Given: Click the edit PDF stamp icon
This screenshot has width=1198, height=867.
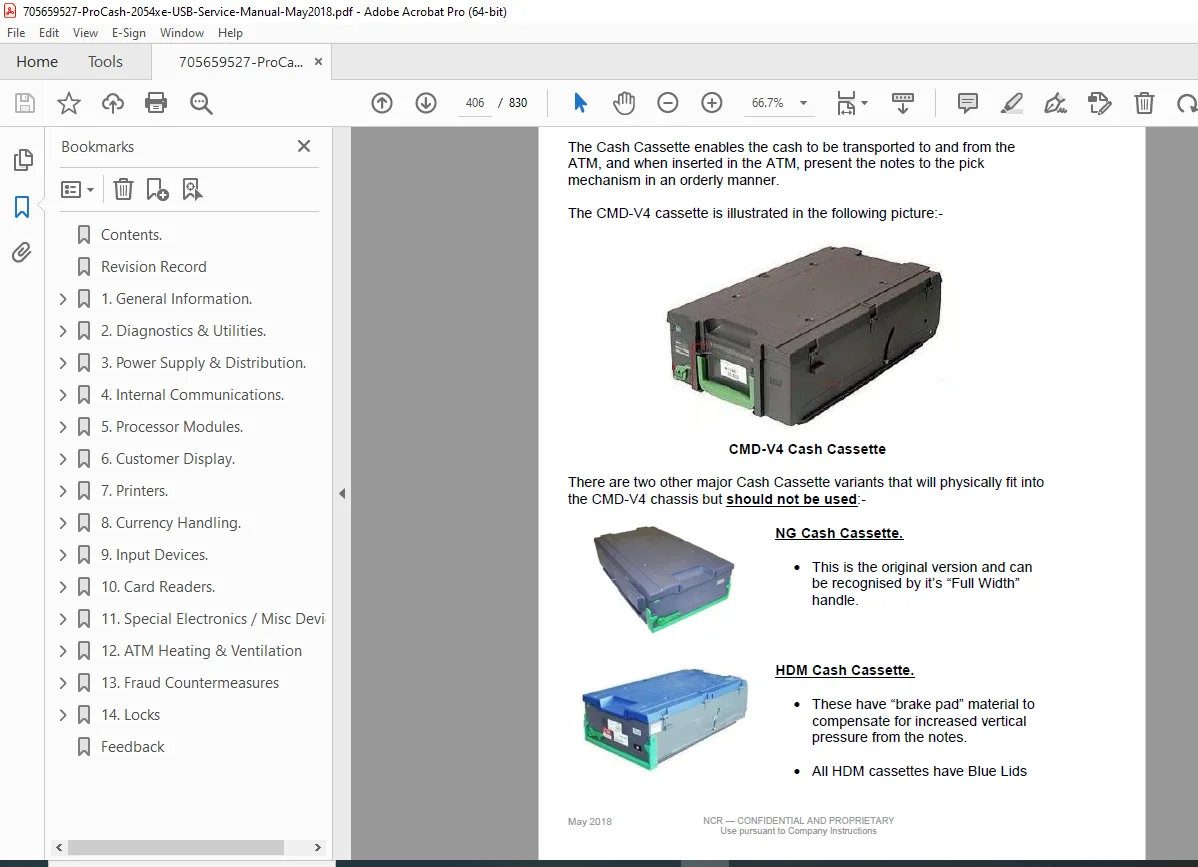Looking at the screenshot, I should click(x=1099, y=102).
